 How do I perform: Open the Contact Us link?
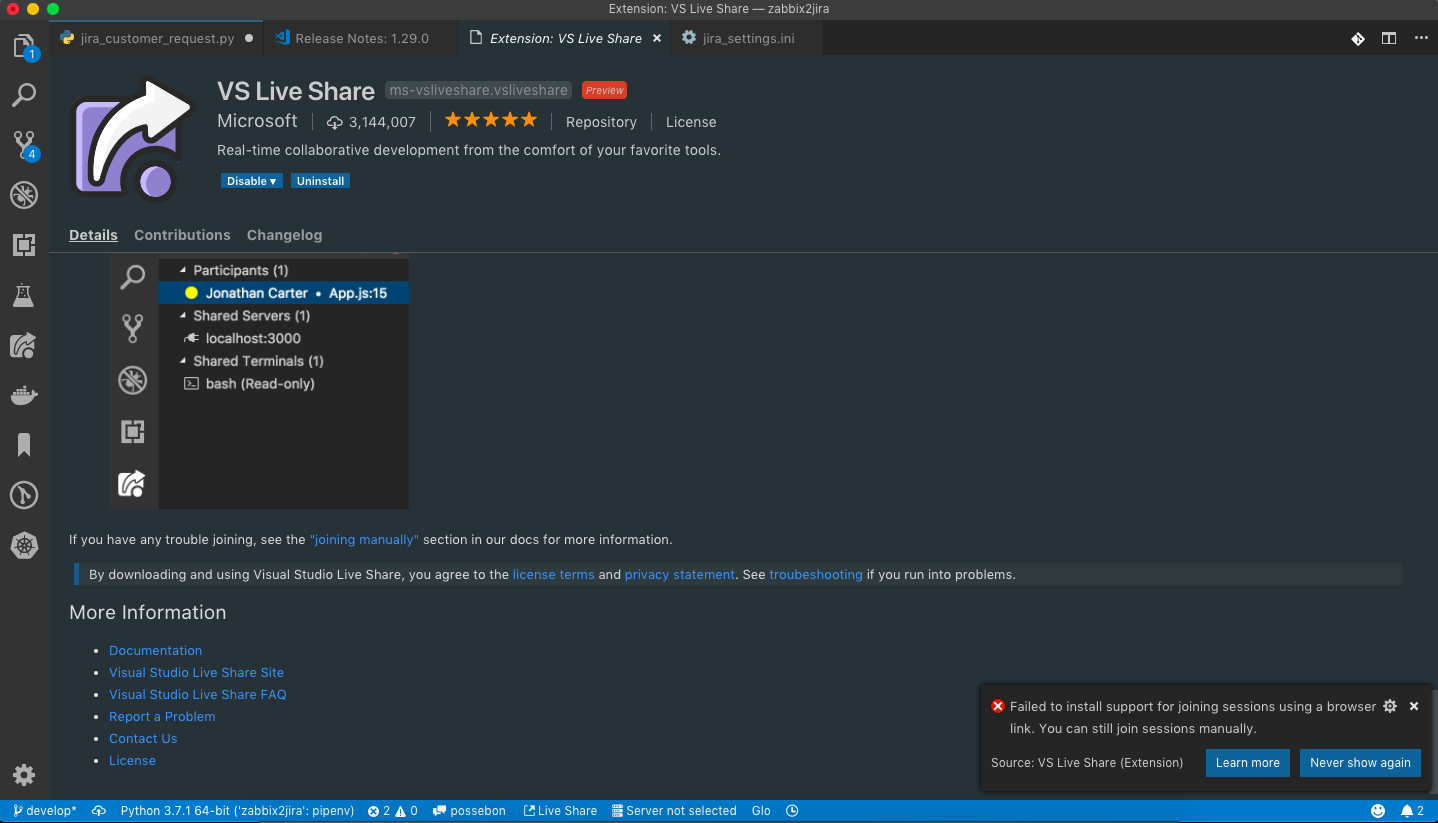(x=143, y=738)
